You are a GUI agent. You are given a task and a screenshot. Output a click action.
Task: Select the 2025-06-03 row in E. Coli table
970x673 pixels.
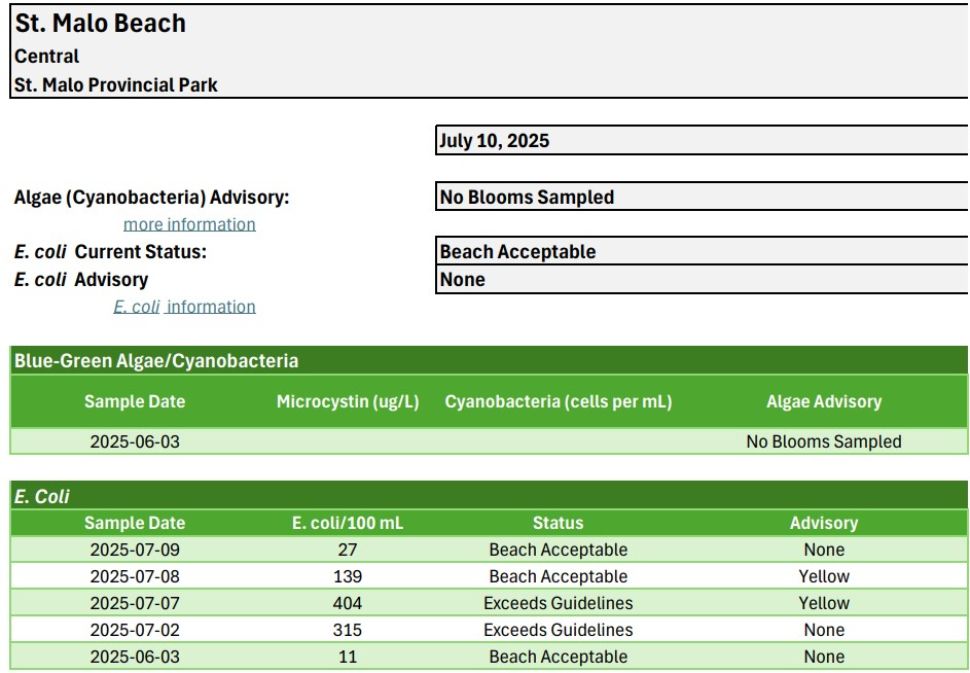tap(132, 657)
